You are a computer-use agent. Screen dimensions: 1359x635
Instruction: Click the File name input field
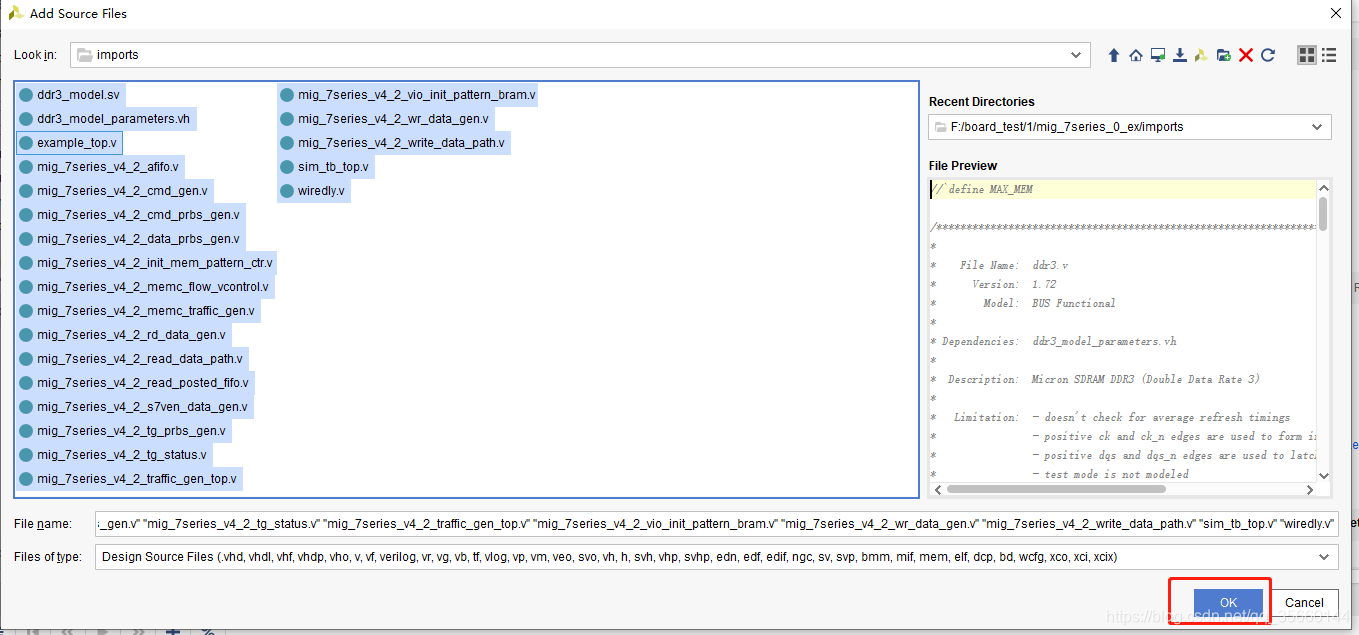click(x=717, y=523)
